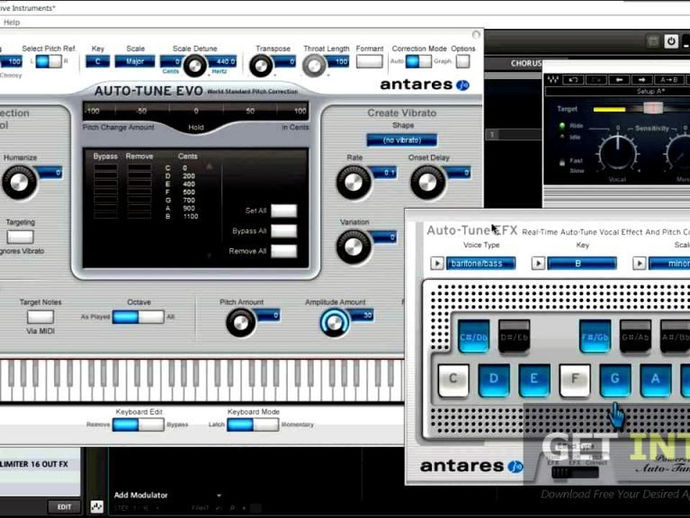
Task: Toggle Target Notes Via MIDI button
Action: 40,316
